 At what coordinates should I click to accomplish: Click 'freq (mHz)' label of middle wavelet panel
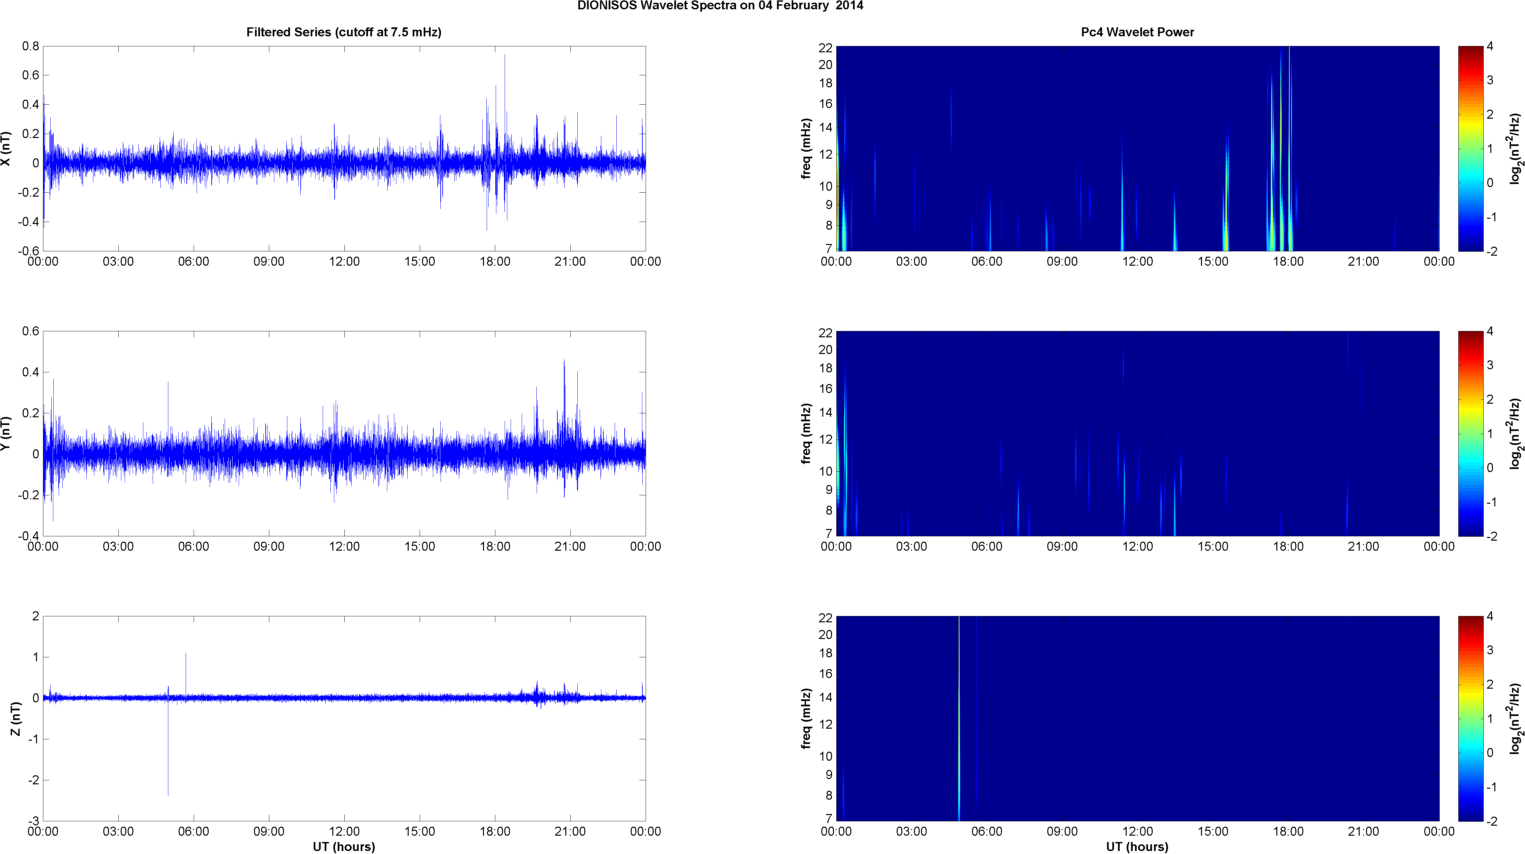pos(806,433)
